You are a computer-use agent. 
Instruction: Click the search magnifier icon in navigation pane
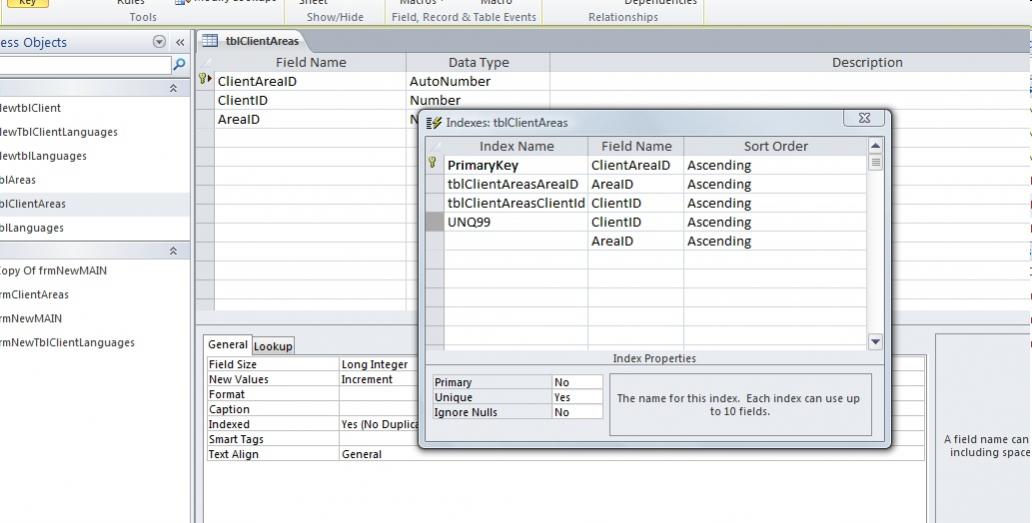(179, 64)
